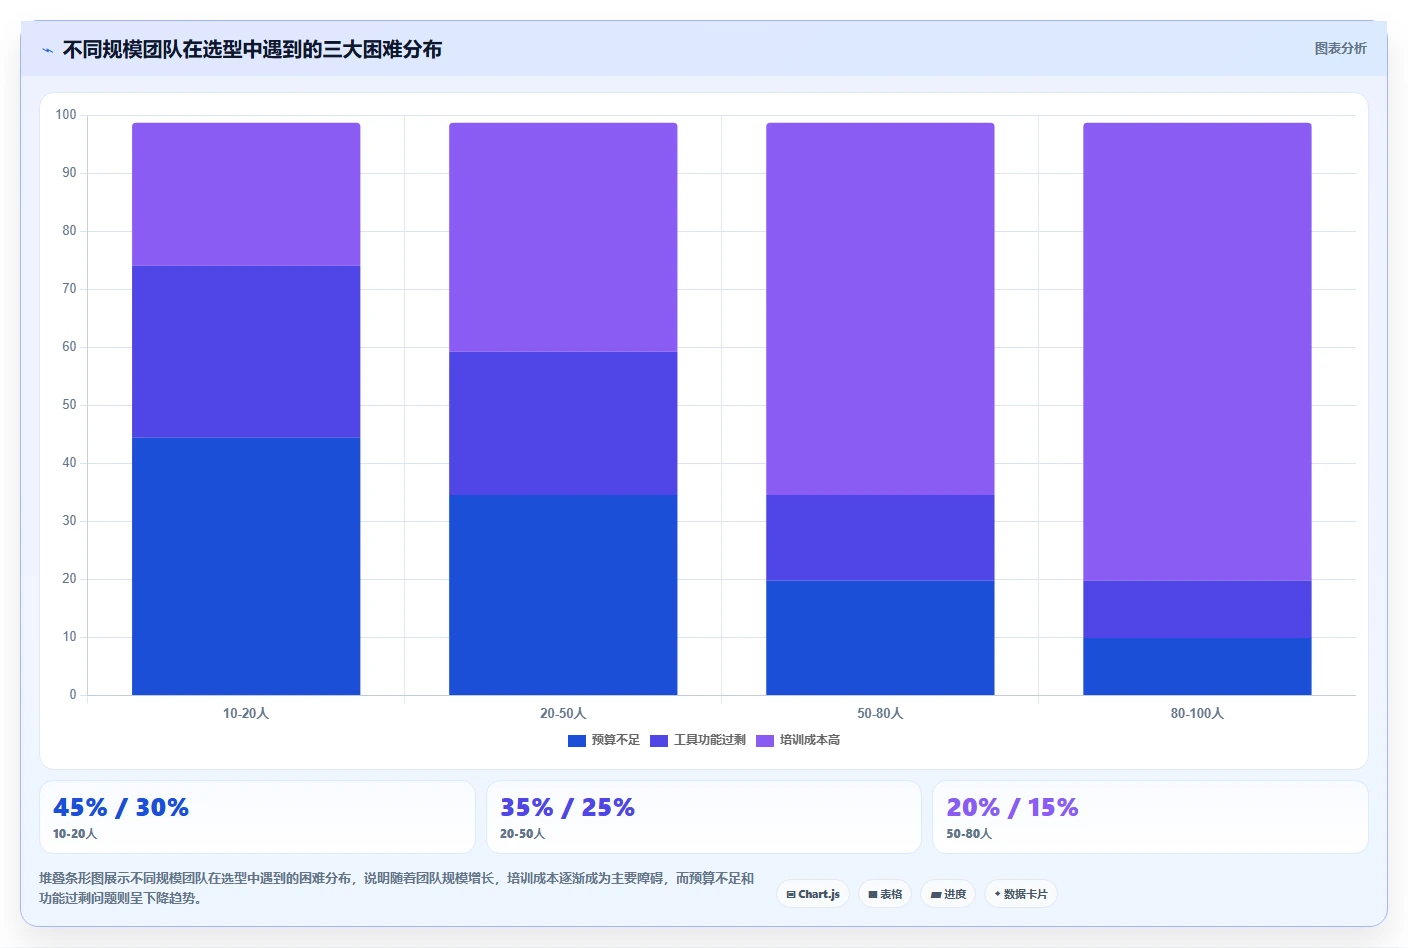Screen dimensions: 1408x948
Task: Click the 堆叠条形图 description paragraph
Action: 397,888
